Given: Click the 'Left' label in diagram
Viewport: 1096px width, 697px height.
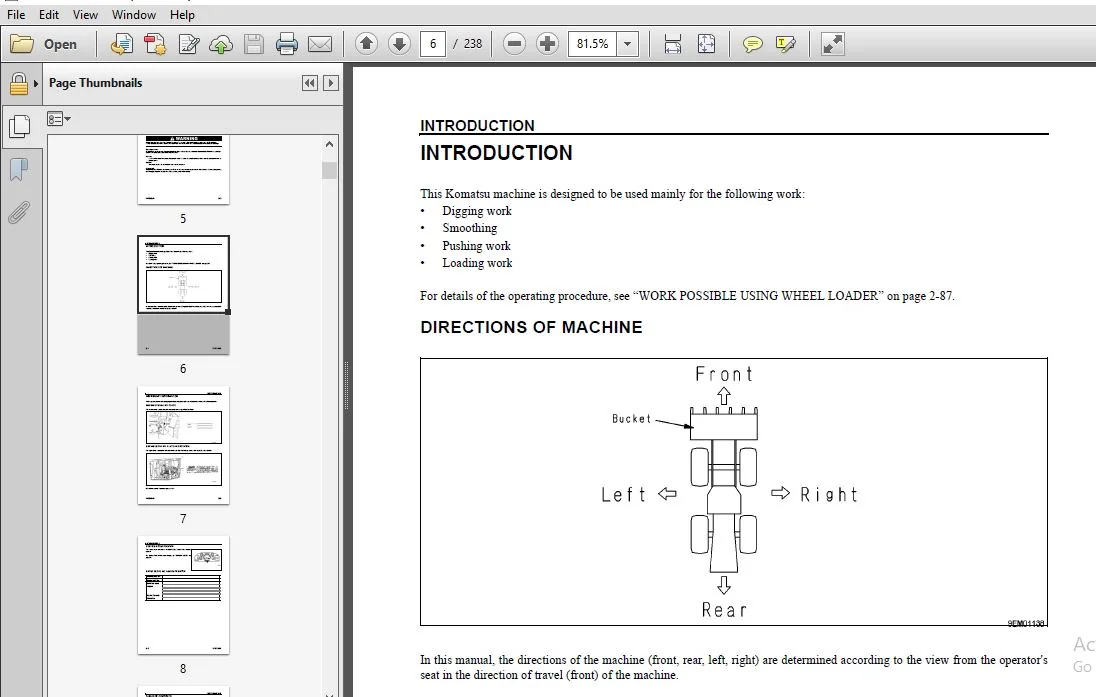Looking at the screenshot, I should tap(623, 495).
